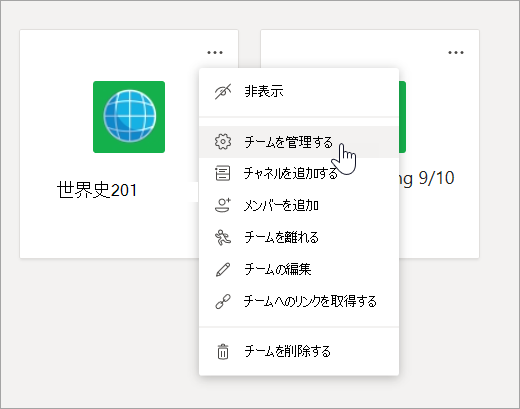Choose チームの編集 menu item
This screenshot has height=409, width=520.
pyautogui.click(x=299, y=269)
